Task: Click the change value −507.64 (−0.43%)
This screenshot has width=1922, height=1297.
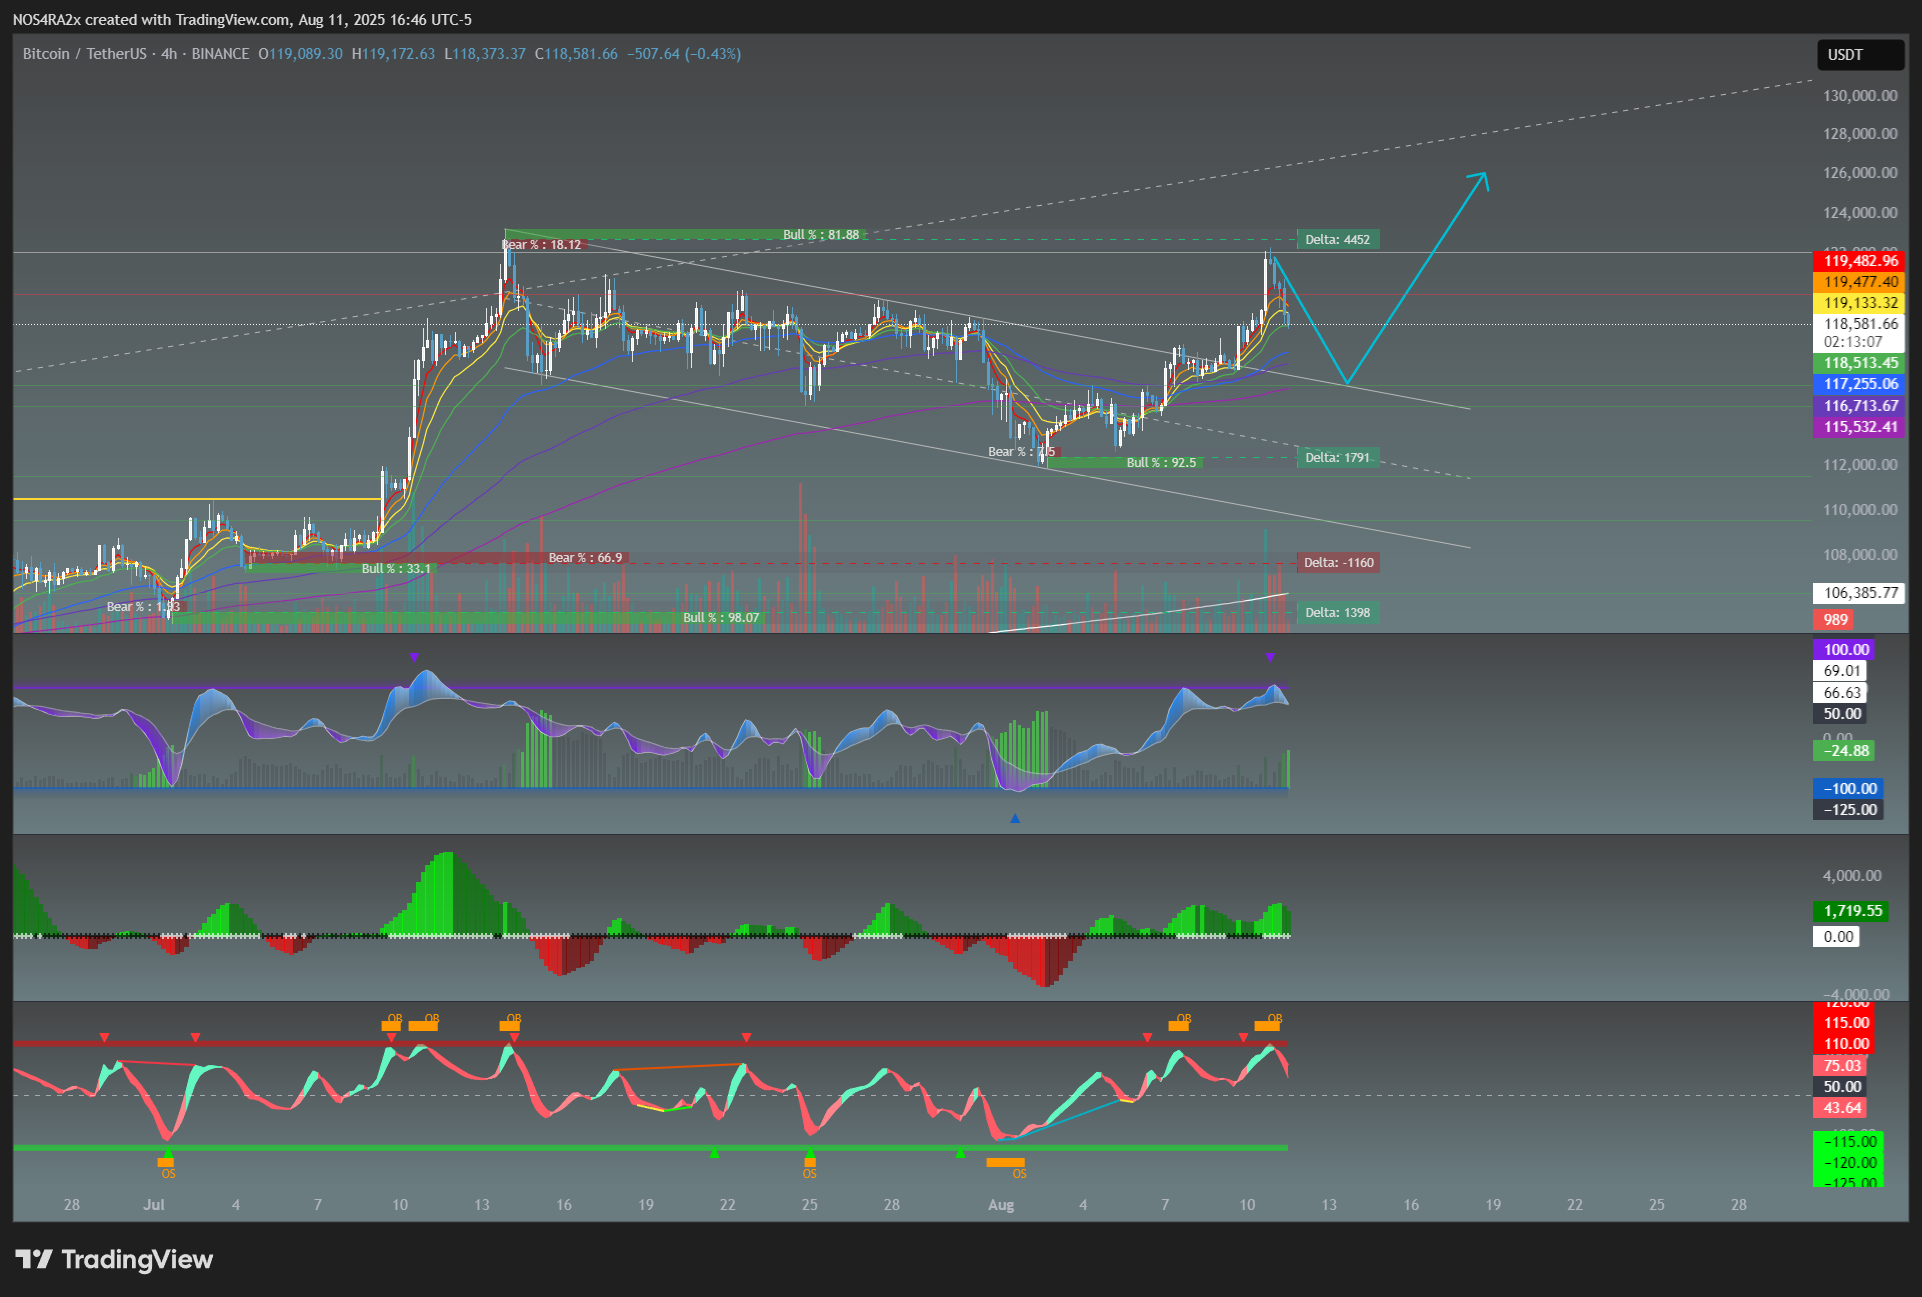Action: (x=684, y=54)
